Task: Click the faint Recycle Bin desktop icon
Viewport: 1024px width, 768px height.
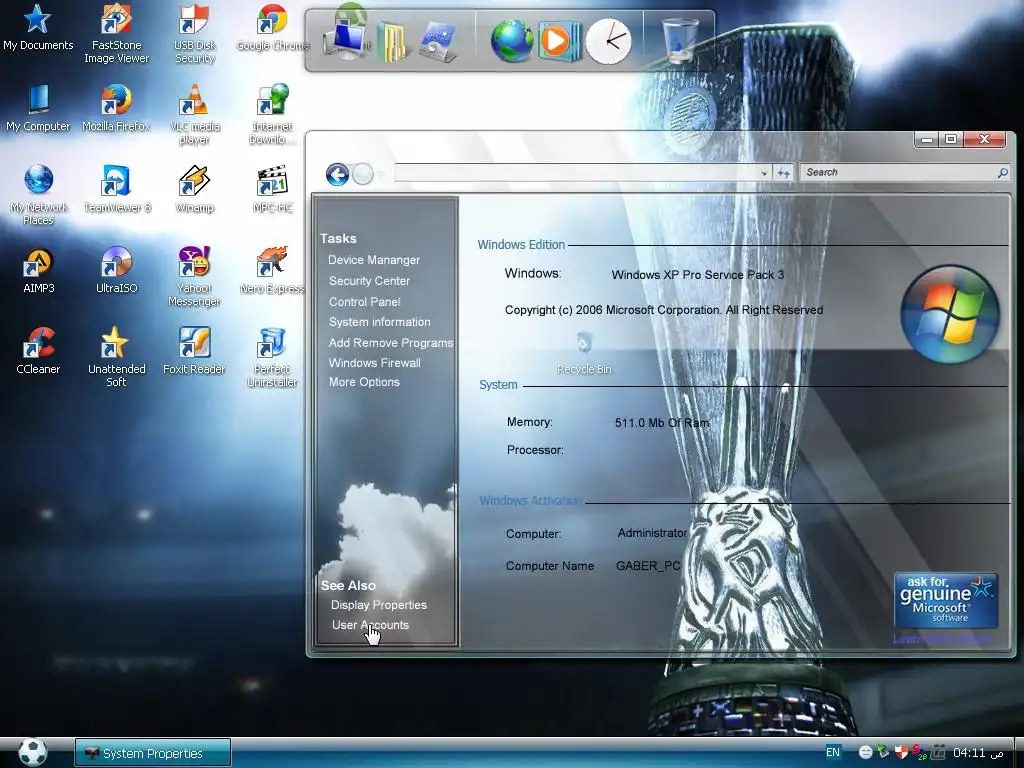Action: [x=584, y=353]
